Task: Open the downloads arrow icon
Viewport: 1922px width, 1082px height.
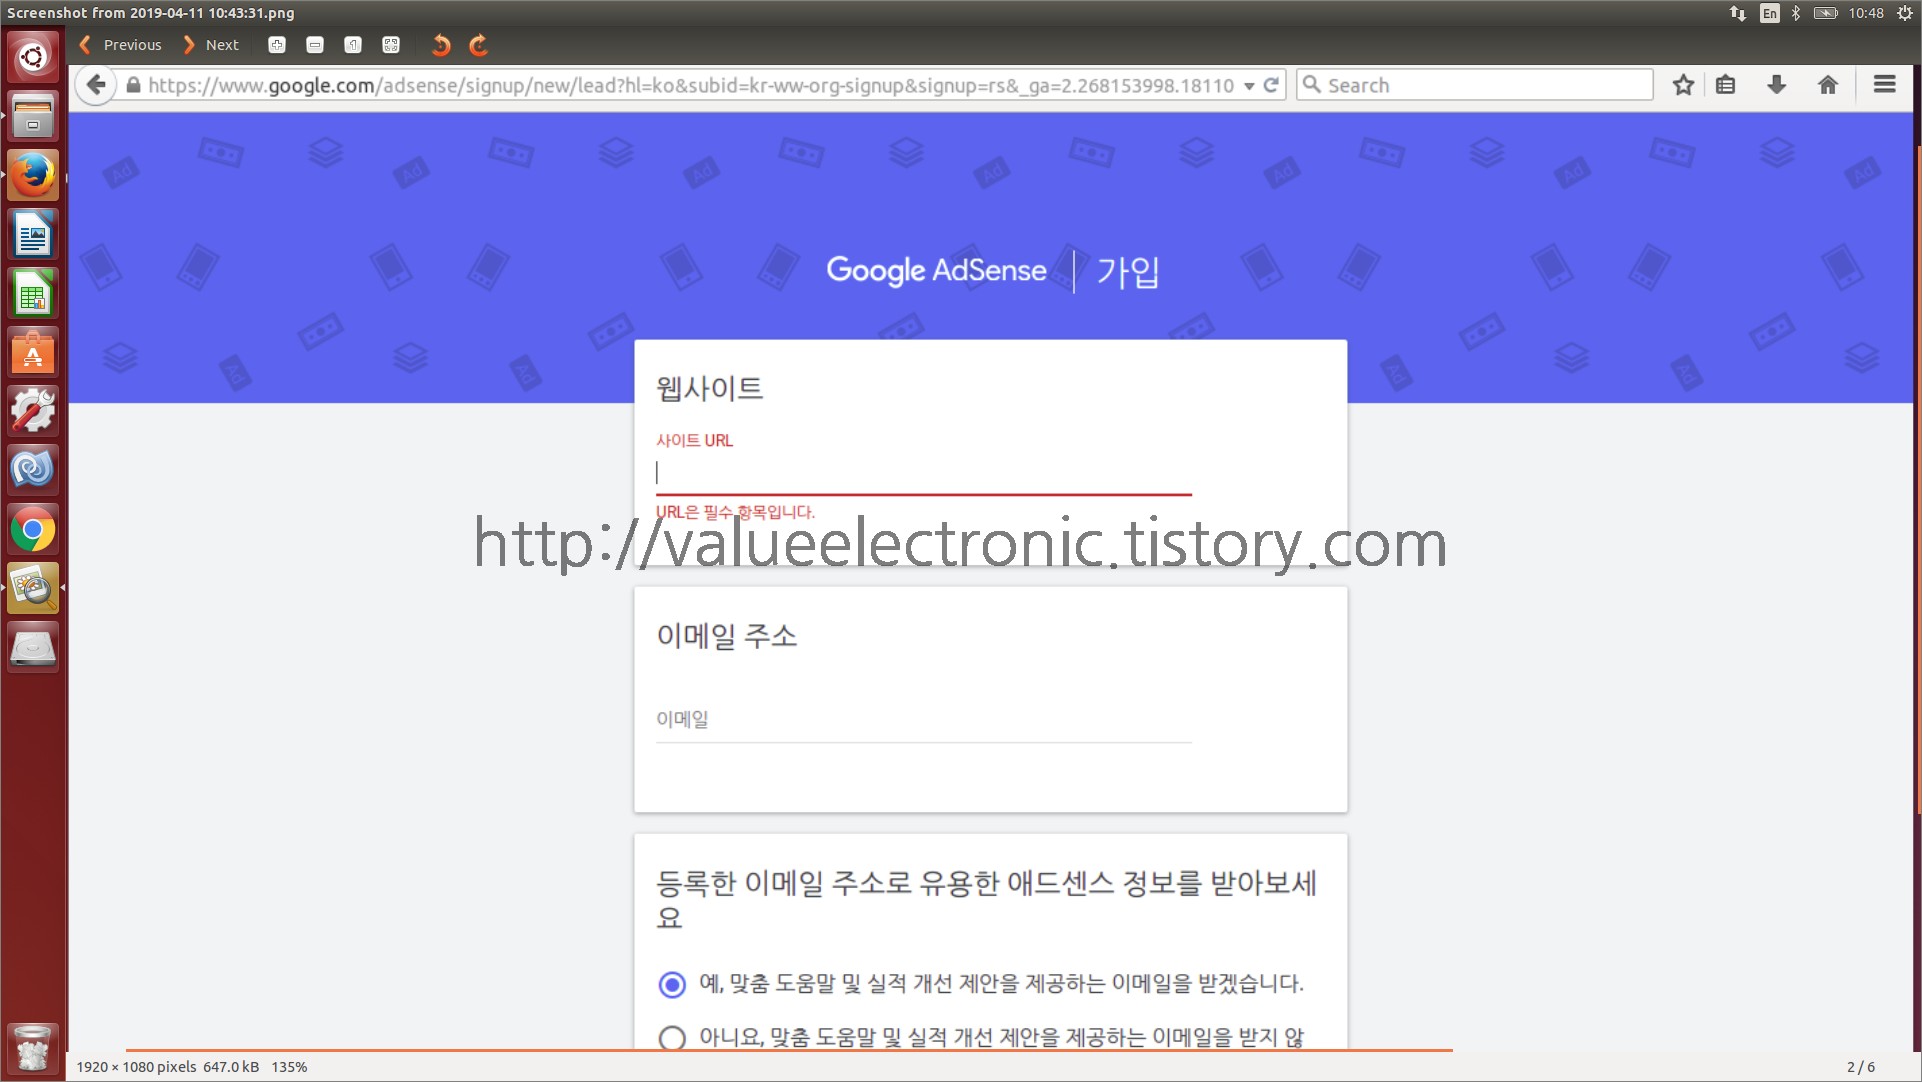Action: tap(1777, 85)
